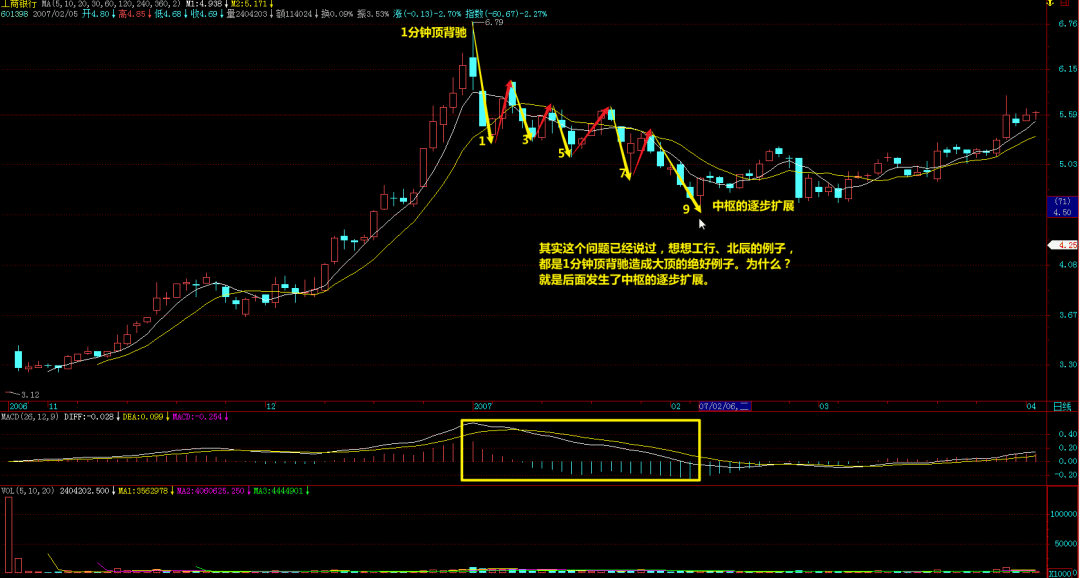
Task: Click the 开4.80 open price value
Action: point(96,13)
